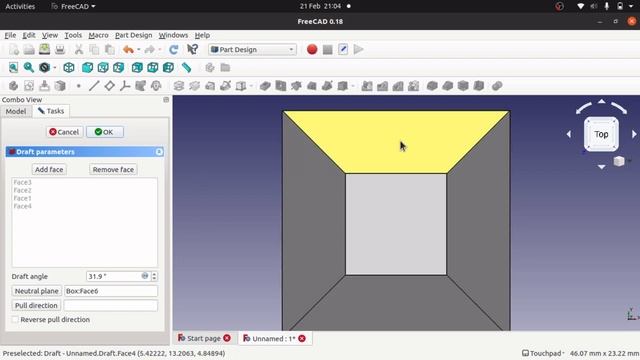Click the Draw style icon
Image resolution: width=640 pixels, height=360 pixels.
click(x=44, y=68)
